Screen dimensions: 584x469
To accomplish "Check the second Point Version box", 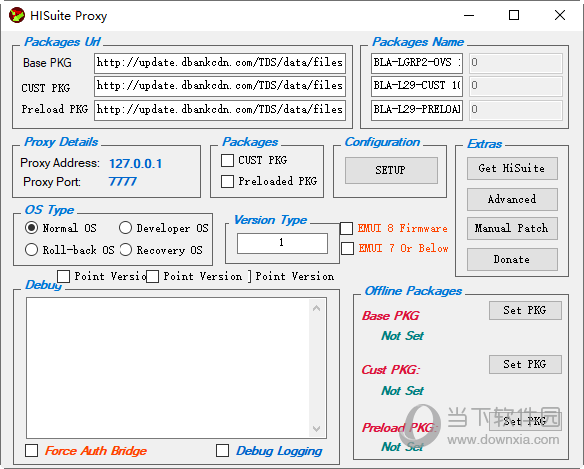I will point(152,276).
